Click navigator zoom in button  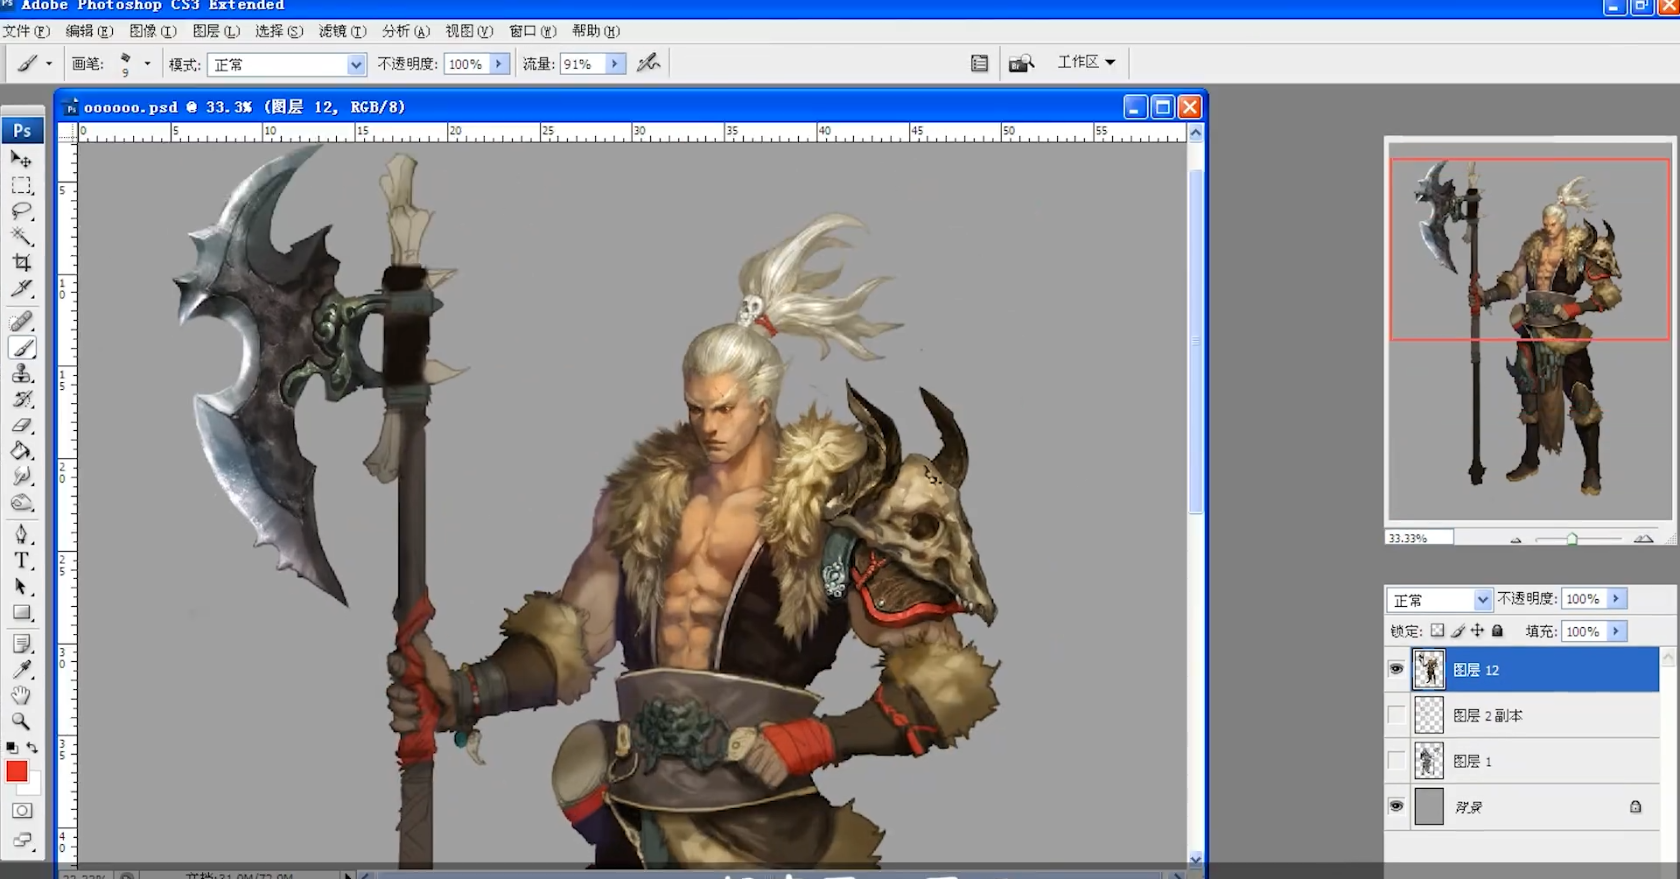pos(1643,539)
